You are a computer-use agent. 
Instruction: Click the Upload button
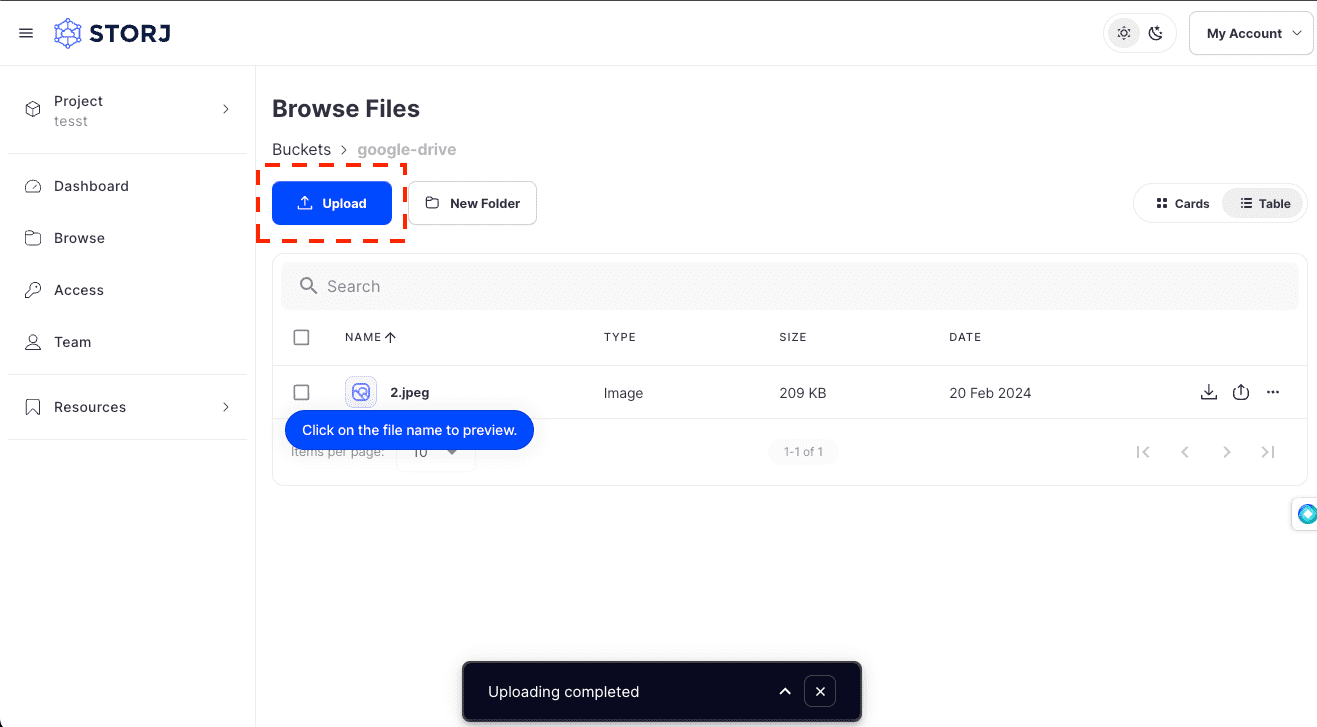tap(331, 203)
